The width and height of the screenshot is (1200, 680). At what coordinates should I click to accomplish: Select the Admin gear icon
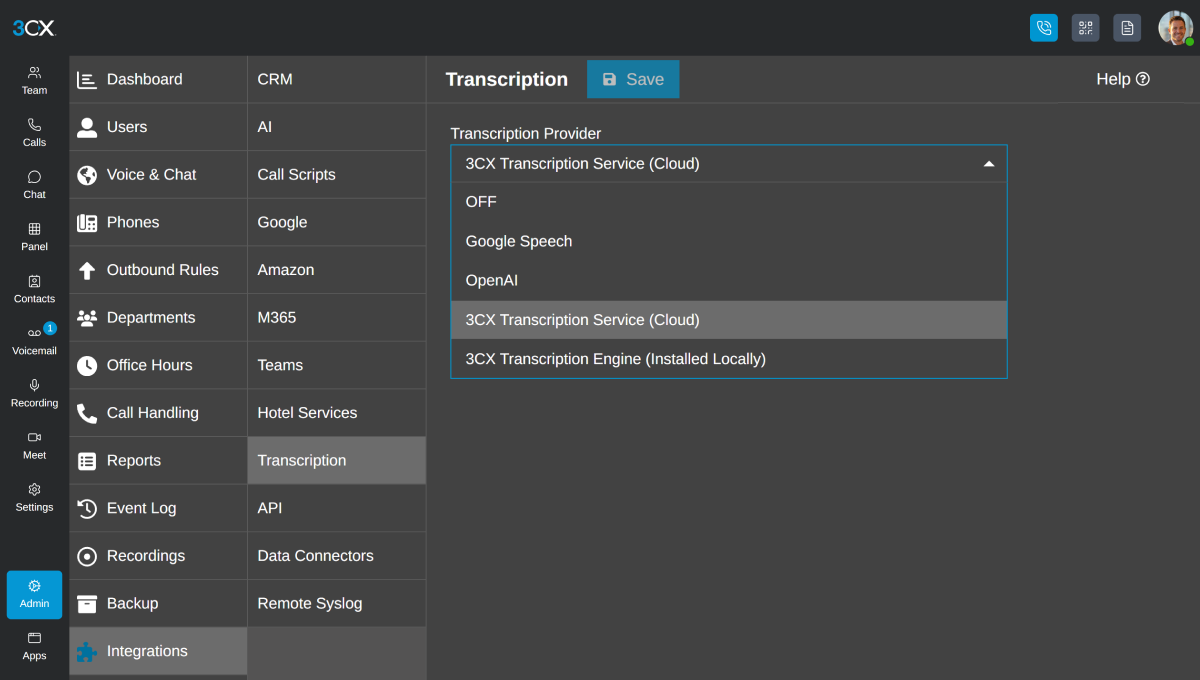[x=34, y=586]
